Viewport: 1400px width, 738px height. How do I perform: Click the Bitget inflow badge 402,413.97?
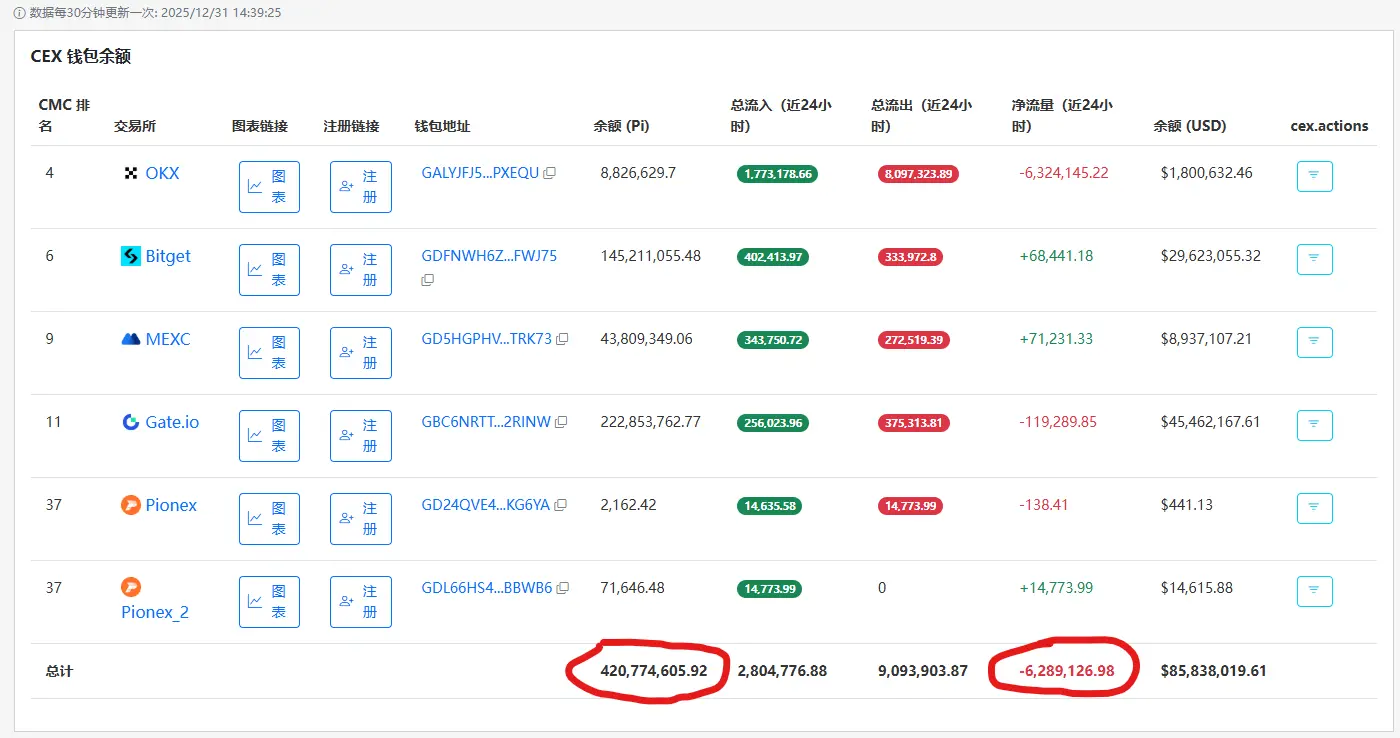[773, 257]
